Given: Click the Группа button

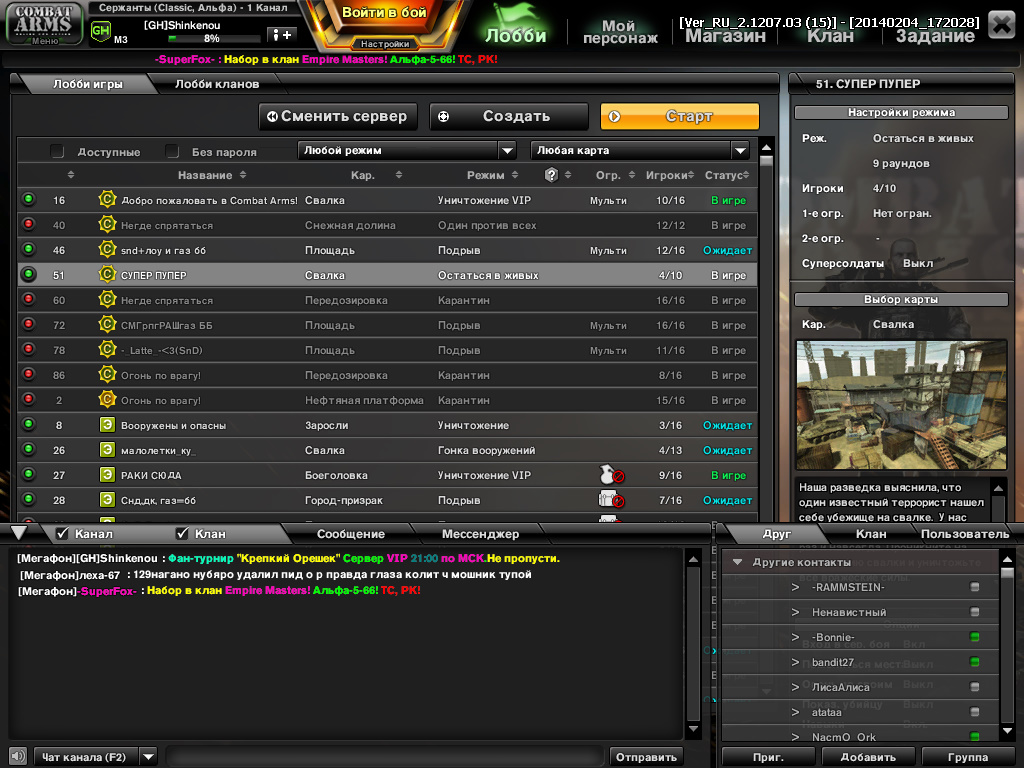Looking at the screenshot, I should coord(967,757).
